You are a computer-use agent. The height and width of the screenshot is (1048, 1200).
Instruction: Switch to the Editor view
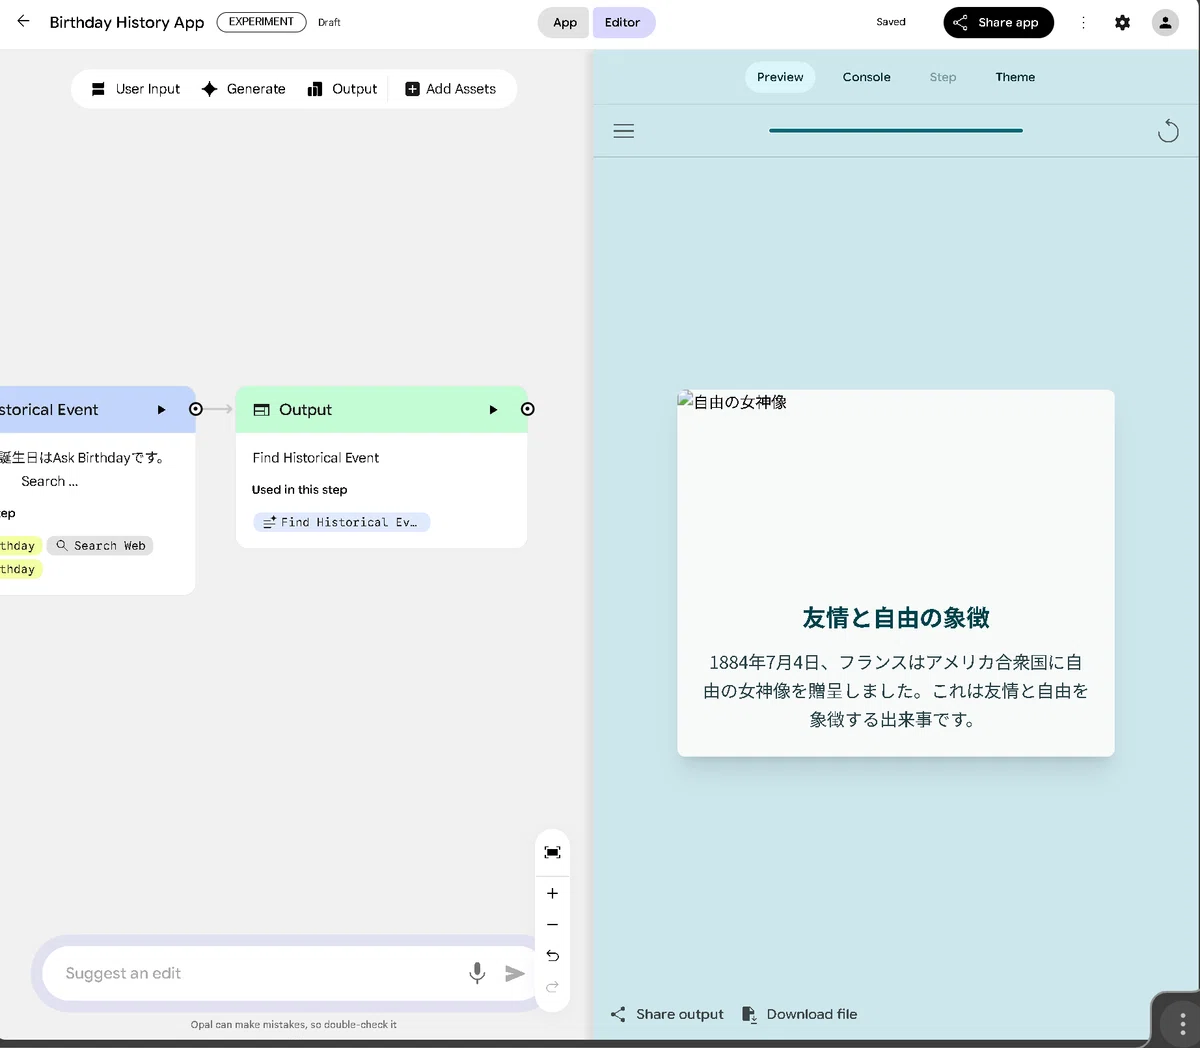[x=622, y=22]
